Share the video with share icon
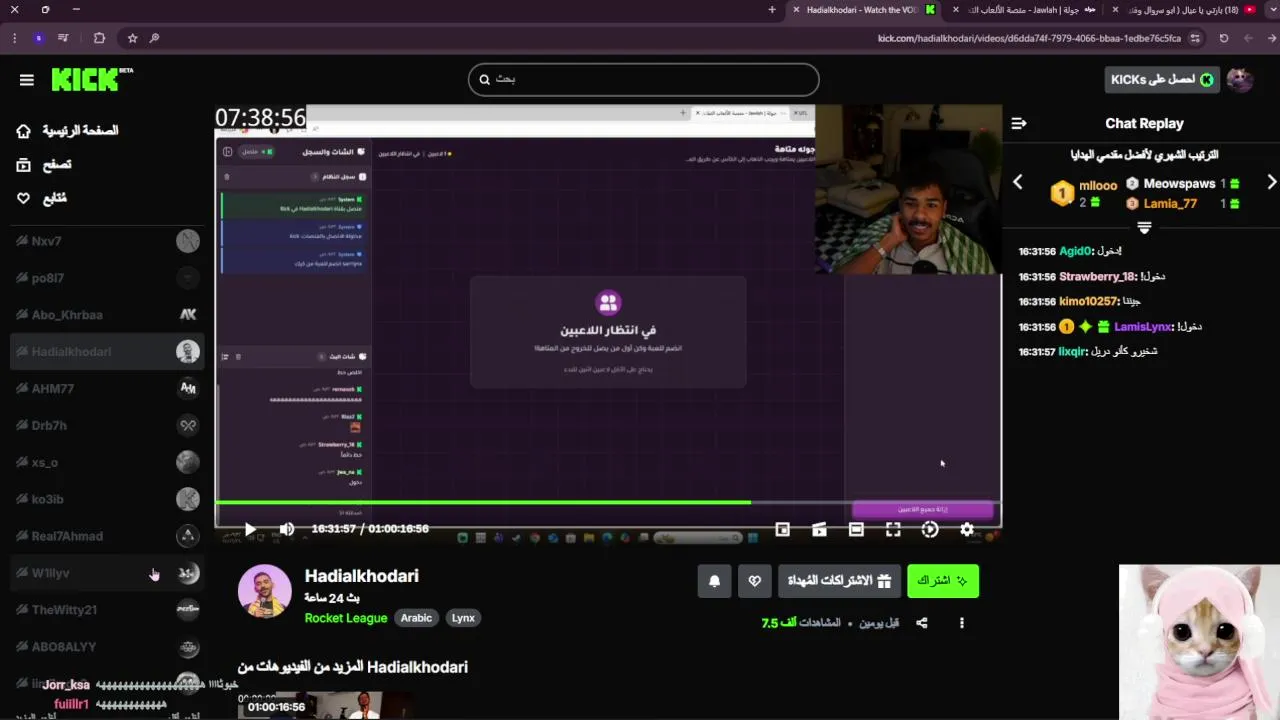 pyautogui.click(x=922, y=623)
